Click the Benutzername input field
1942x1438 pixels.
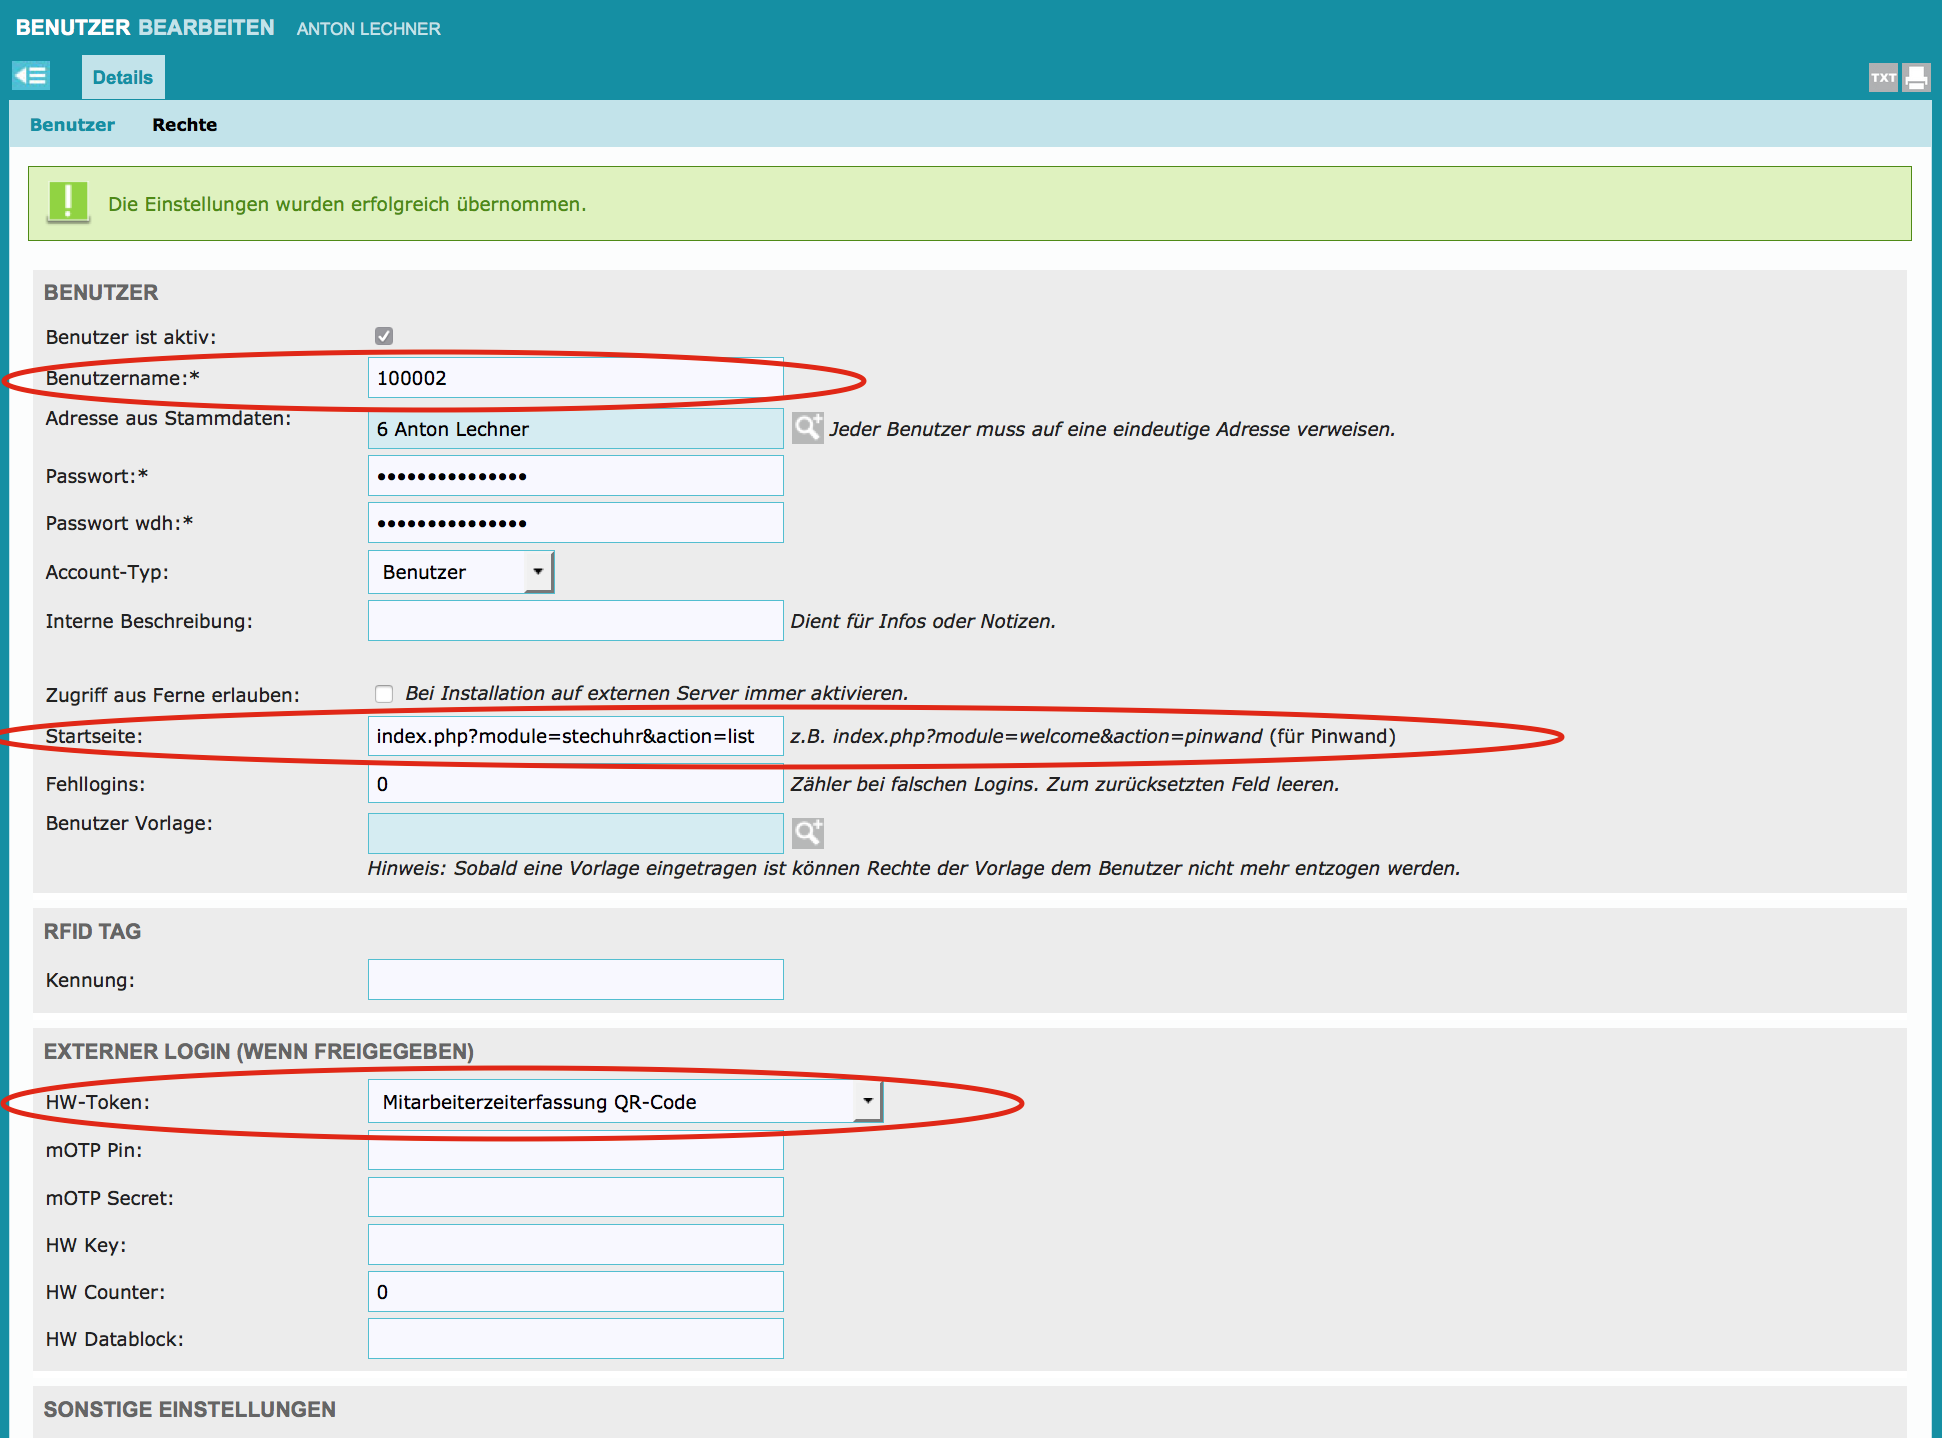click(575, 378)
